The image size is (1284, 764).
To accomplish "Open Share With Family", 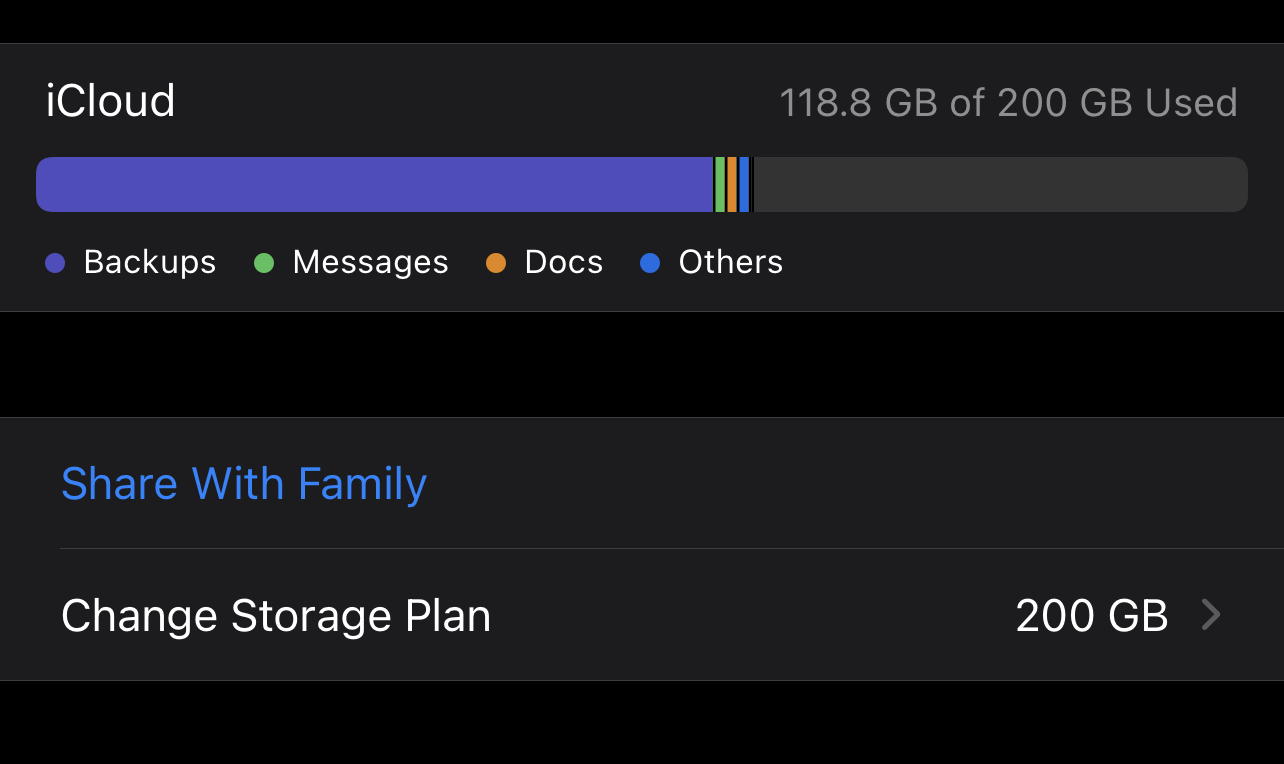I will pos(244,484).
